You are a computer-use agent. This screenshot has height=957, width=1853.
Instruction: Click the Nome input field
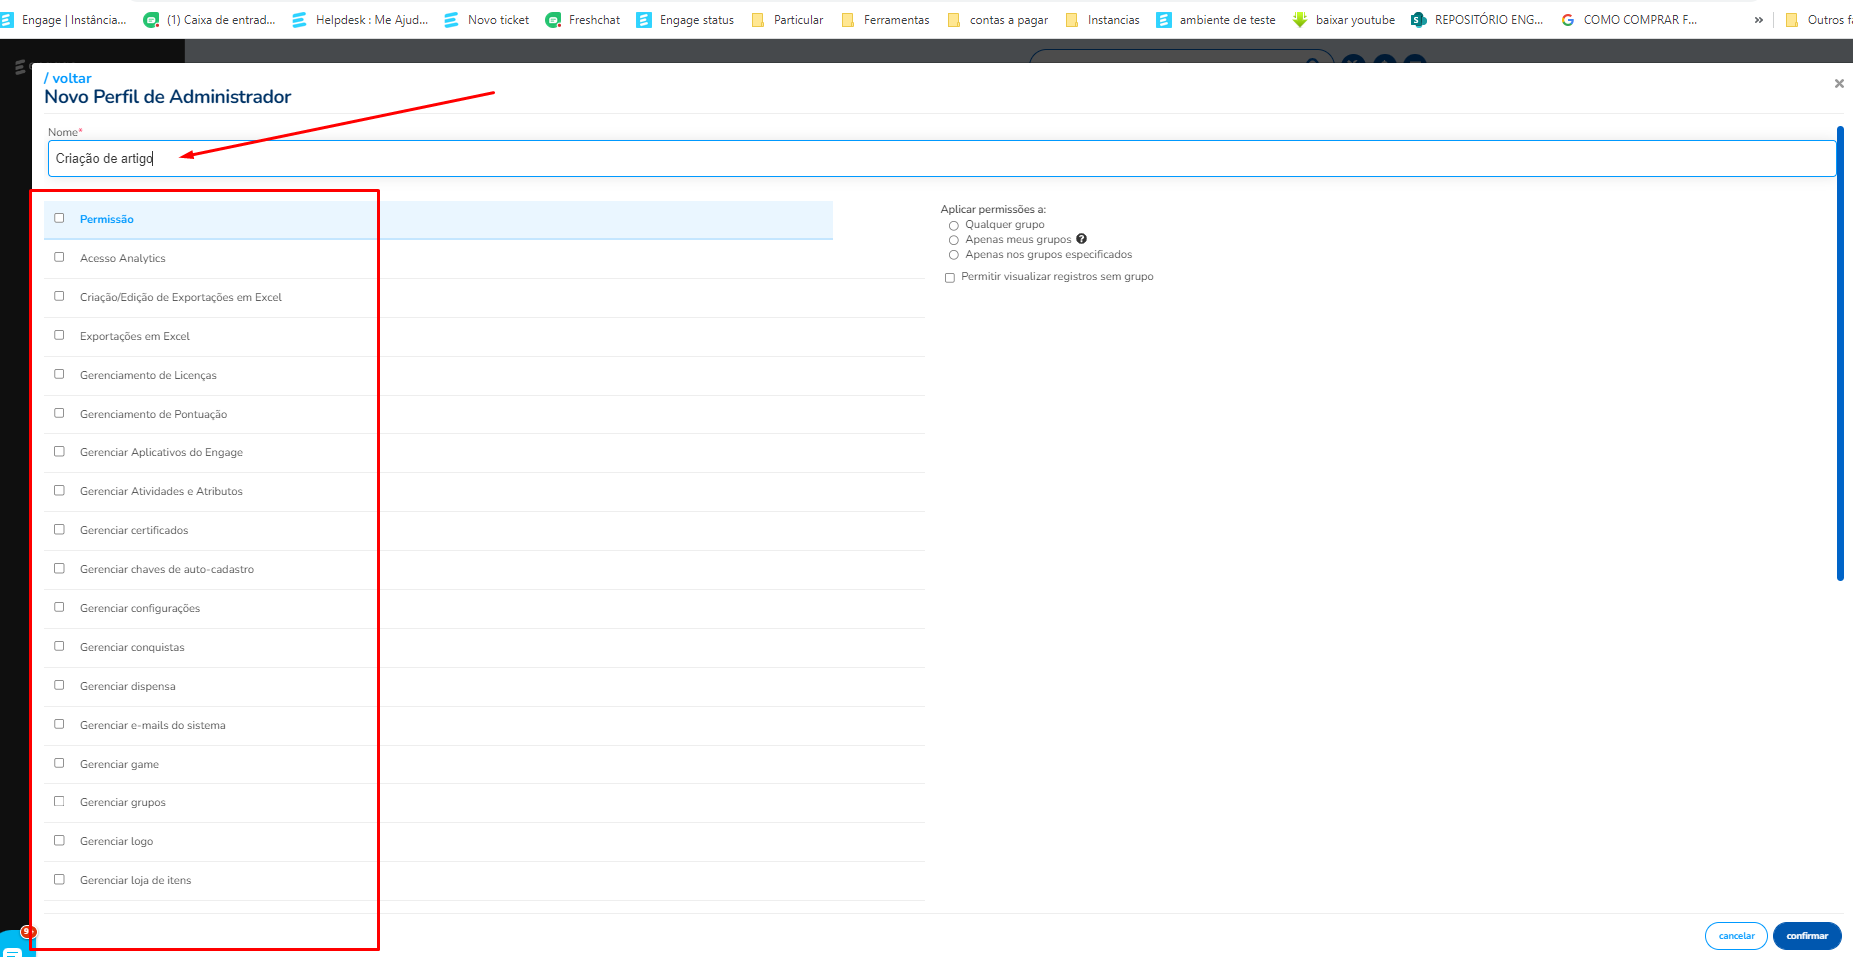click(942, 158)
